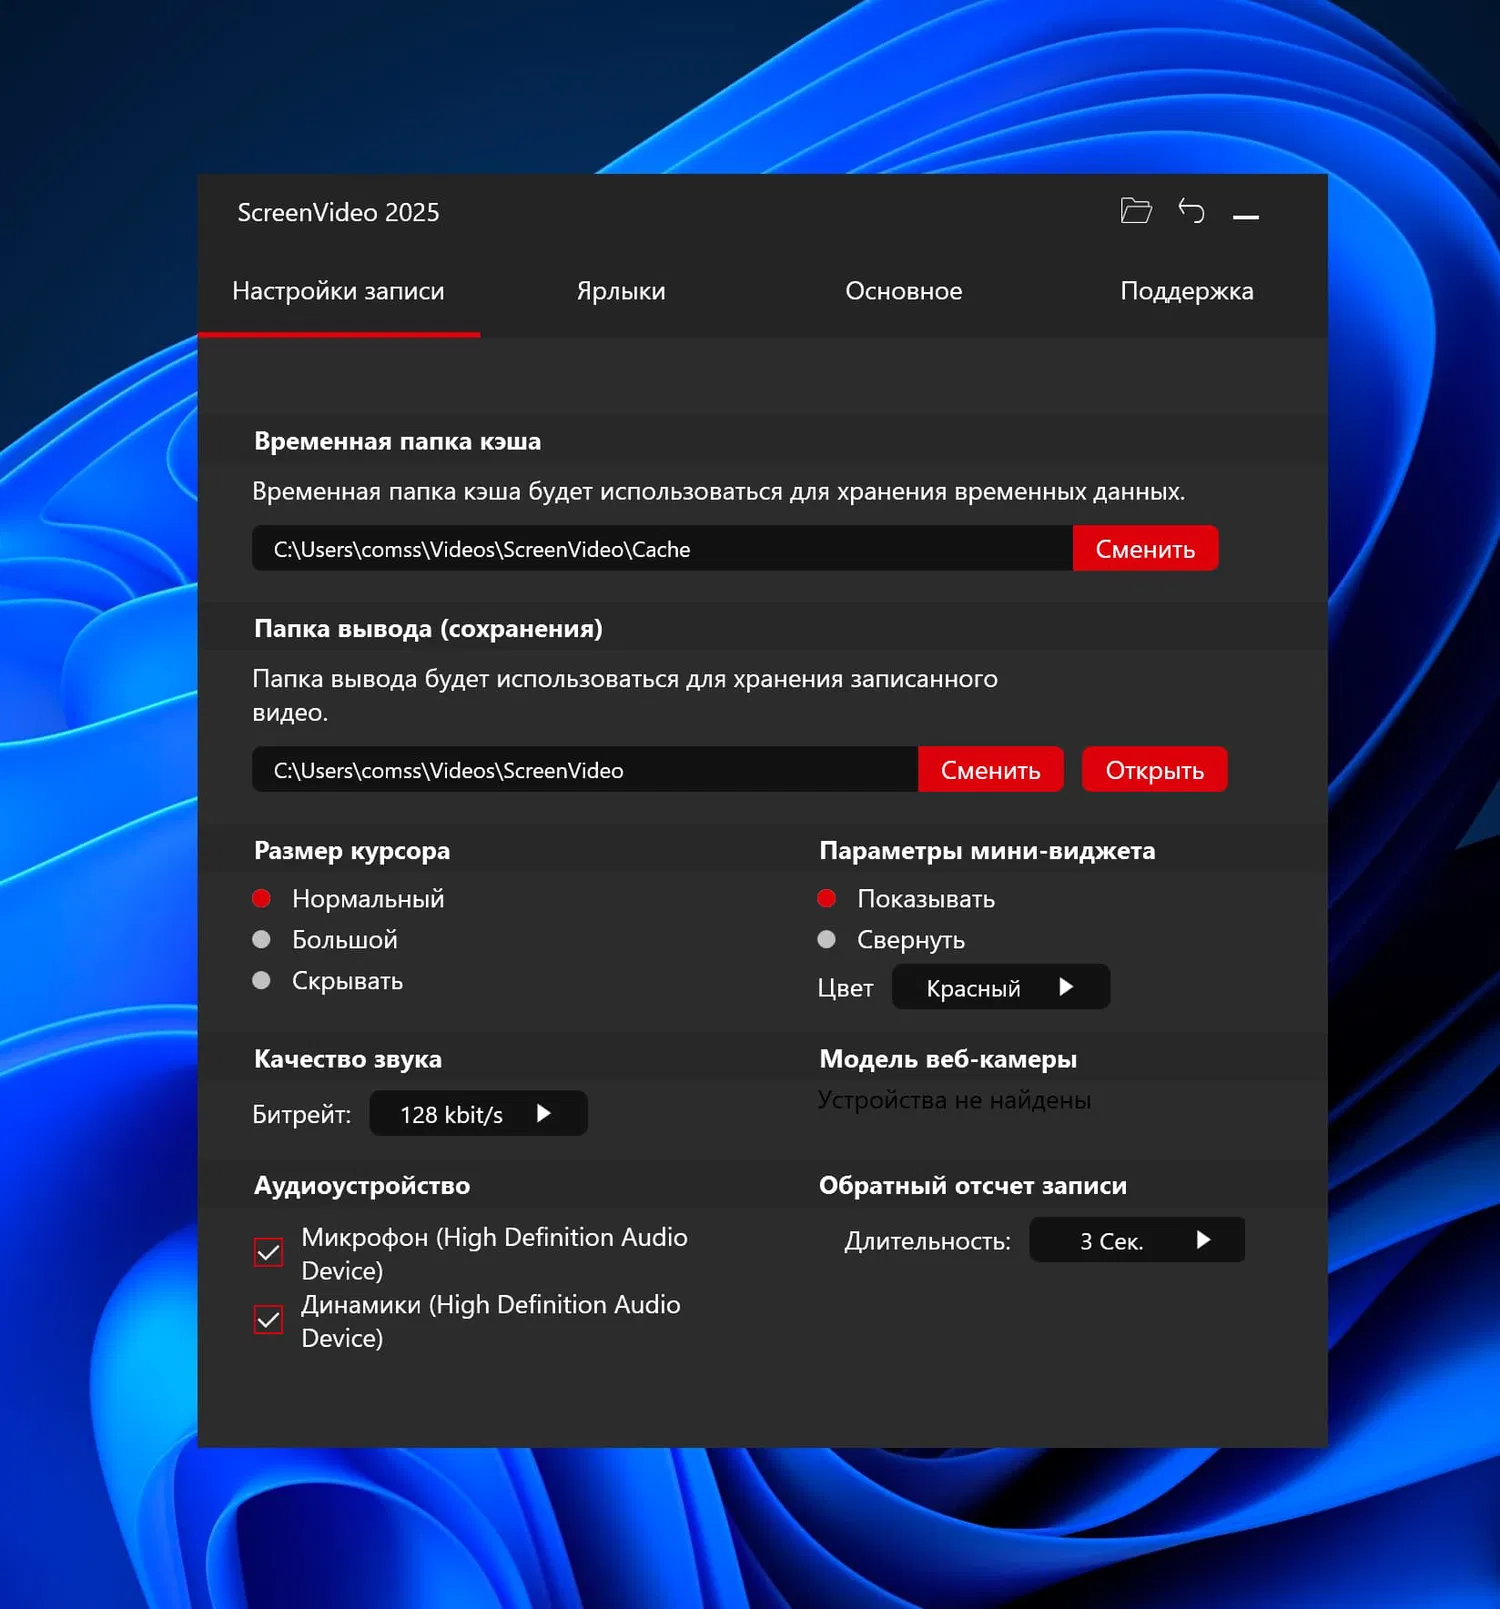
Task: Open the output folder with Открыть button
Action: [x=1154, y=770]
